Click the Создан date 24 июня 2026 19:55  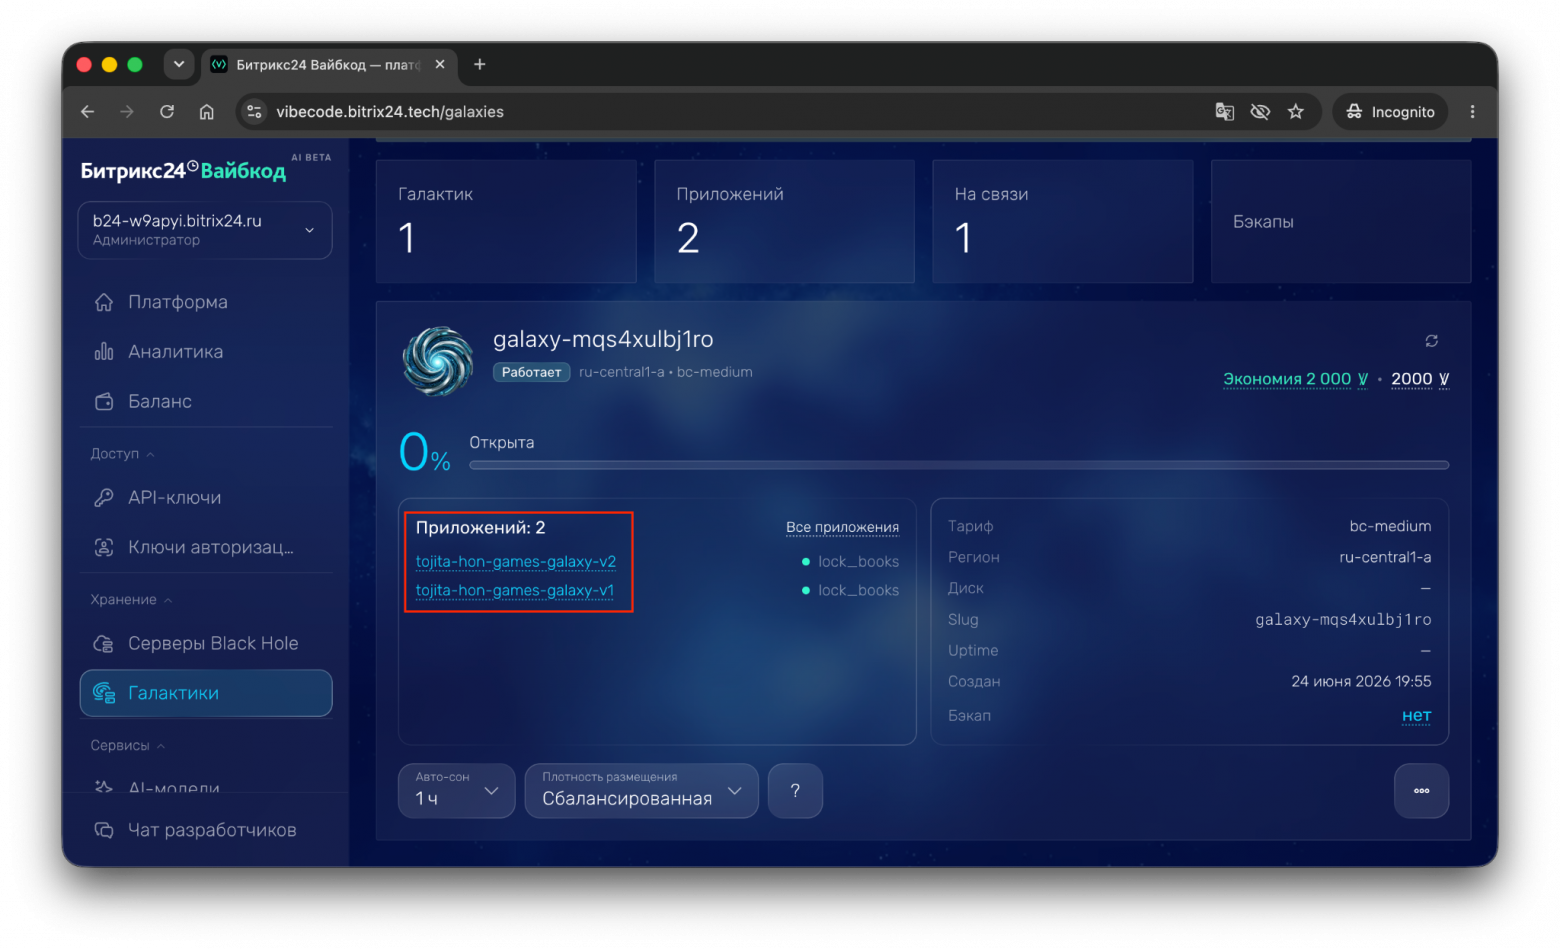(1361, 682)
